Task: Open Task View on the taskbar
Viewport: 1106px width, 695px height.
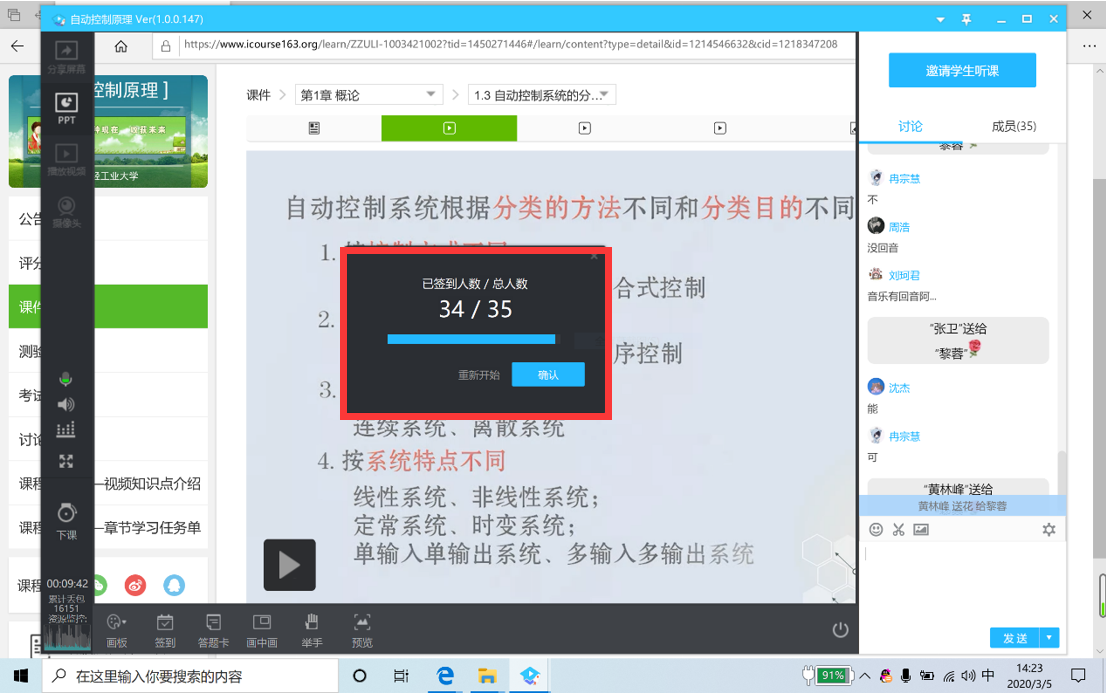Action: 401,676
